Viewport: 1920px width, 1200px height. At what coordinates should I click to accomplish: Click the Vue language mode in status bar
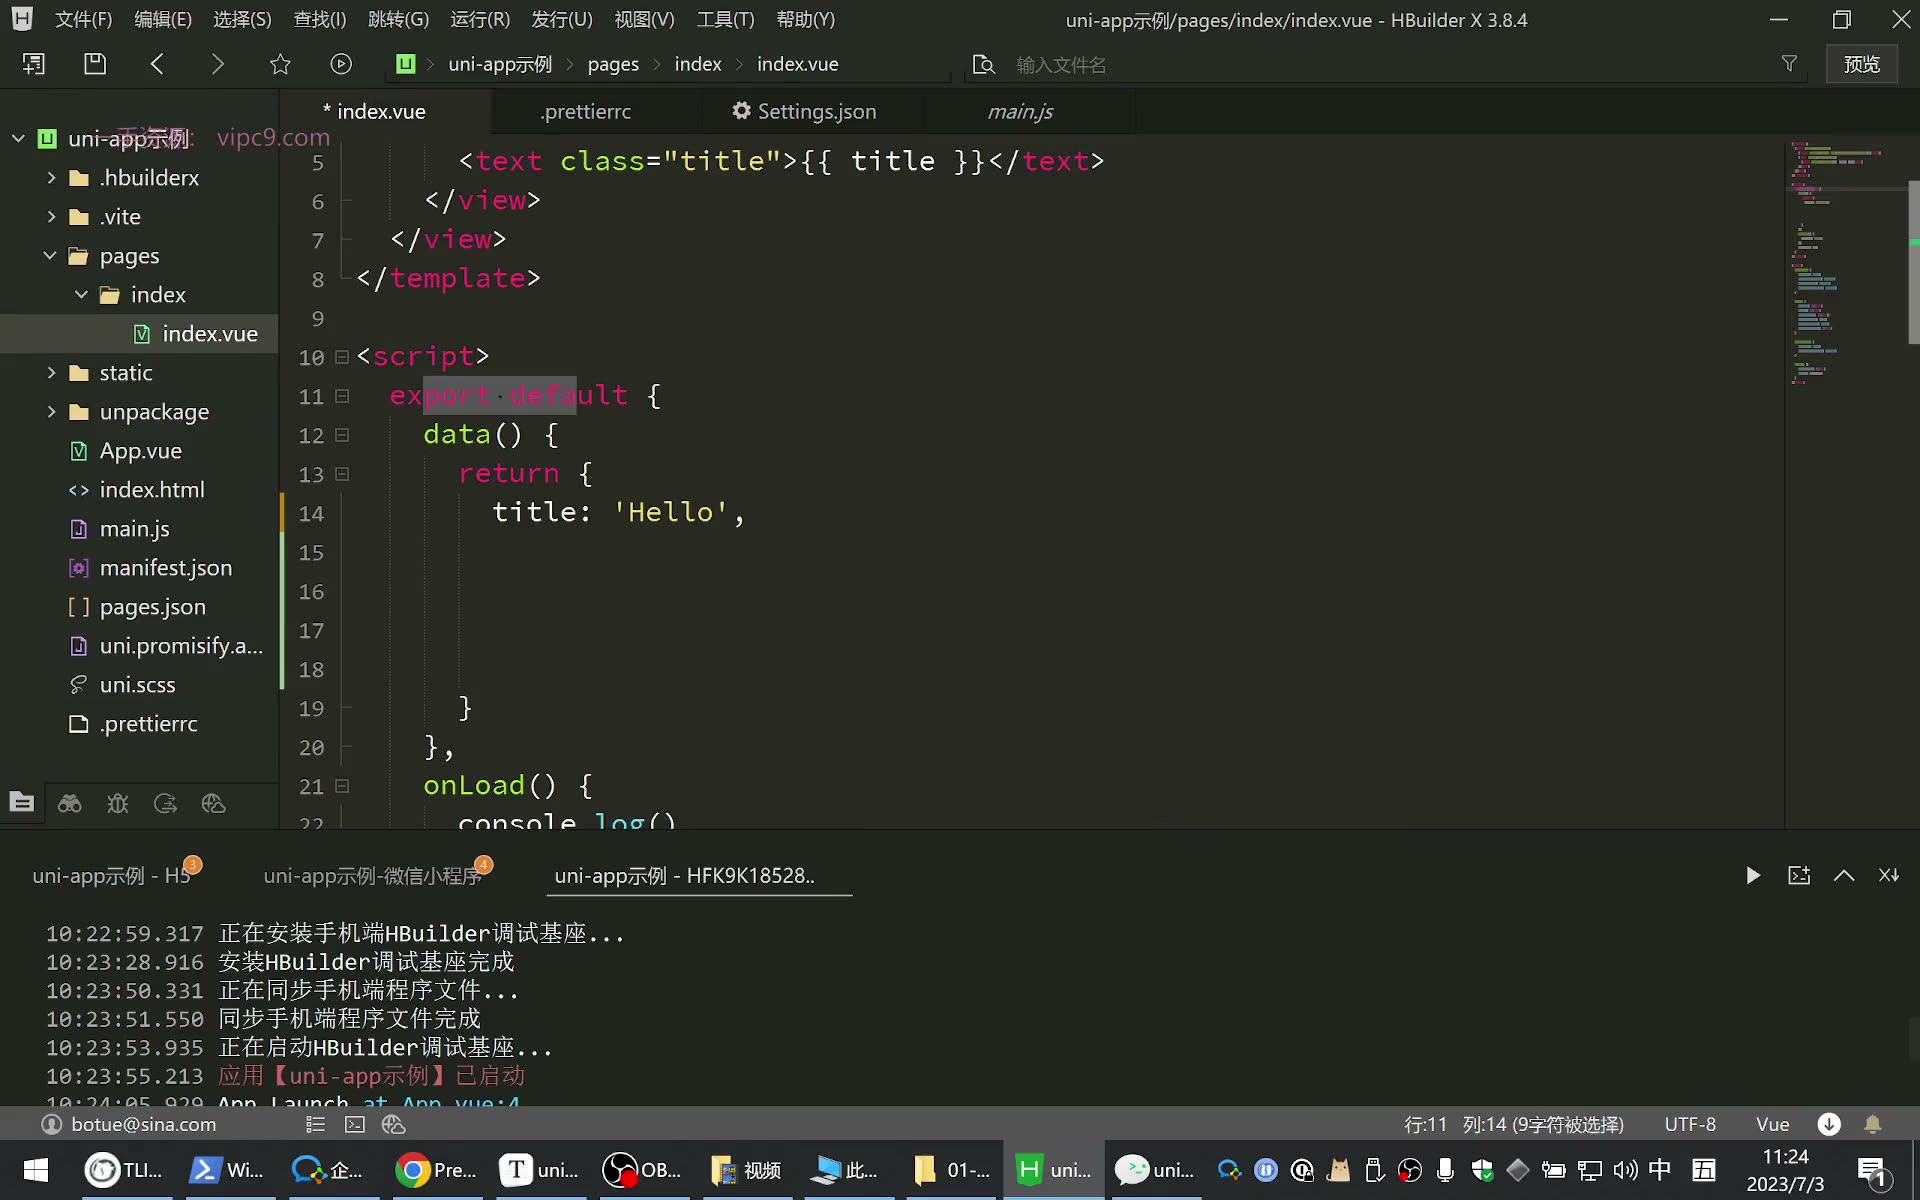(1773, 1124)
